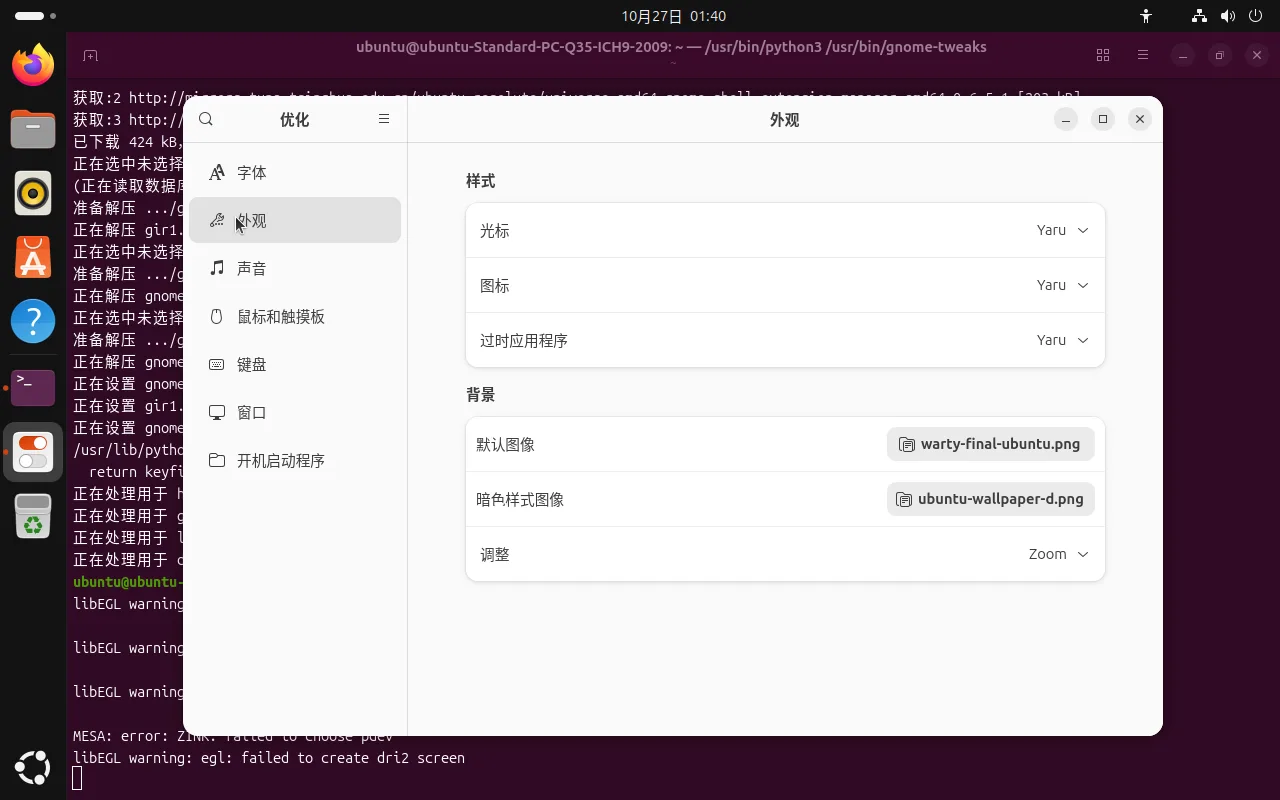Open the 调整 Zoom dropdown
The width and height of the screenshot is (1280, 800).
click(785, 554)
